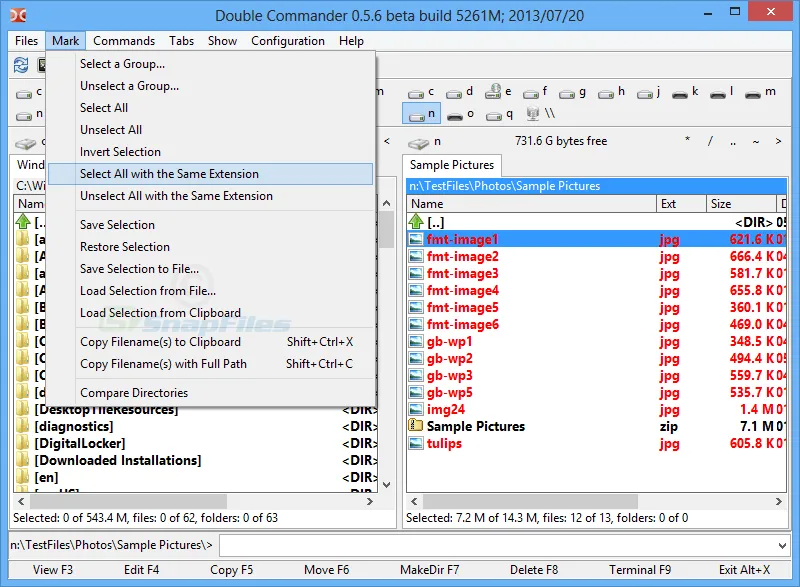Select drive l in right panel
The image size is (800, 587).
(x=722, y=92)
